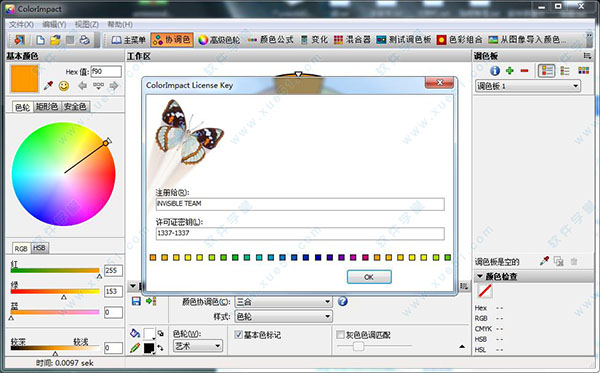Uncheck the 基本色标记 checkbox
This screenshot has width=600, height=373.
coord(238,335)
